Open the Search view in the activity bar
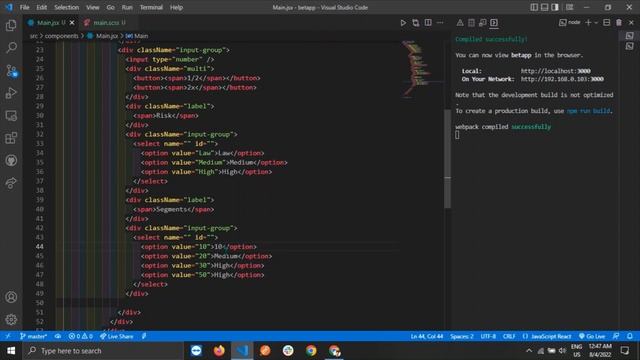 (11, 48)
